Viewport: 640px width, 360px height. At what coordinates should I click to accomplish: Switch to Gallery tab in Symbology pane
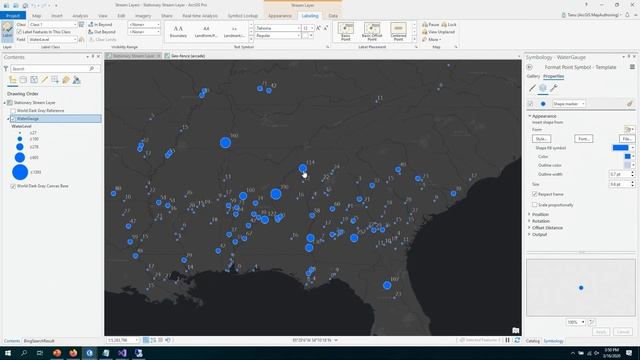click(533, 76)
